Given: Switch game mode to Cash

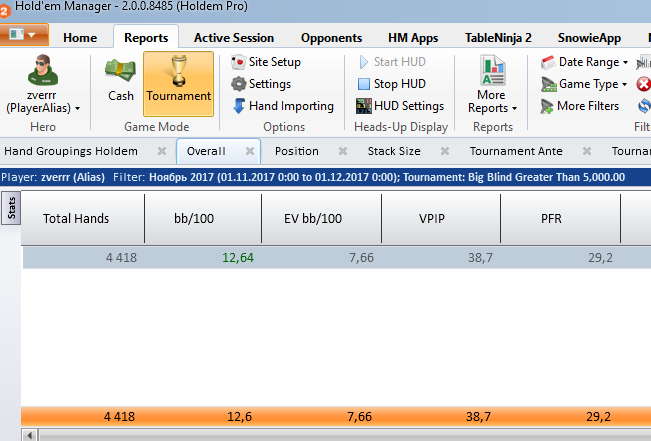Looking at the screenshot, I should click(x=120, y=79).
